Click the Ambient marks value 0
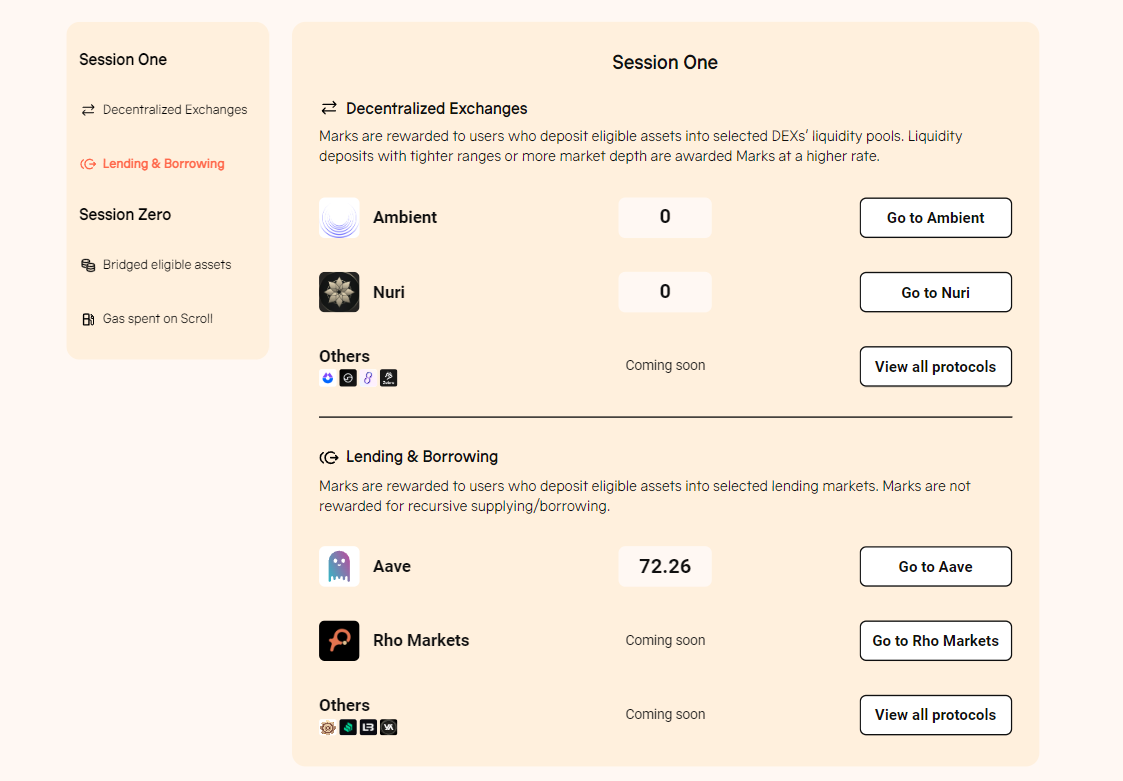Viewport: 1123px width, 781px height. point(665,217)
